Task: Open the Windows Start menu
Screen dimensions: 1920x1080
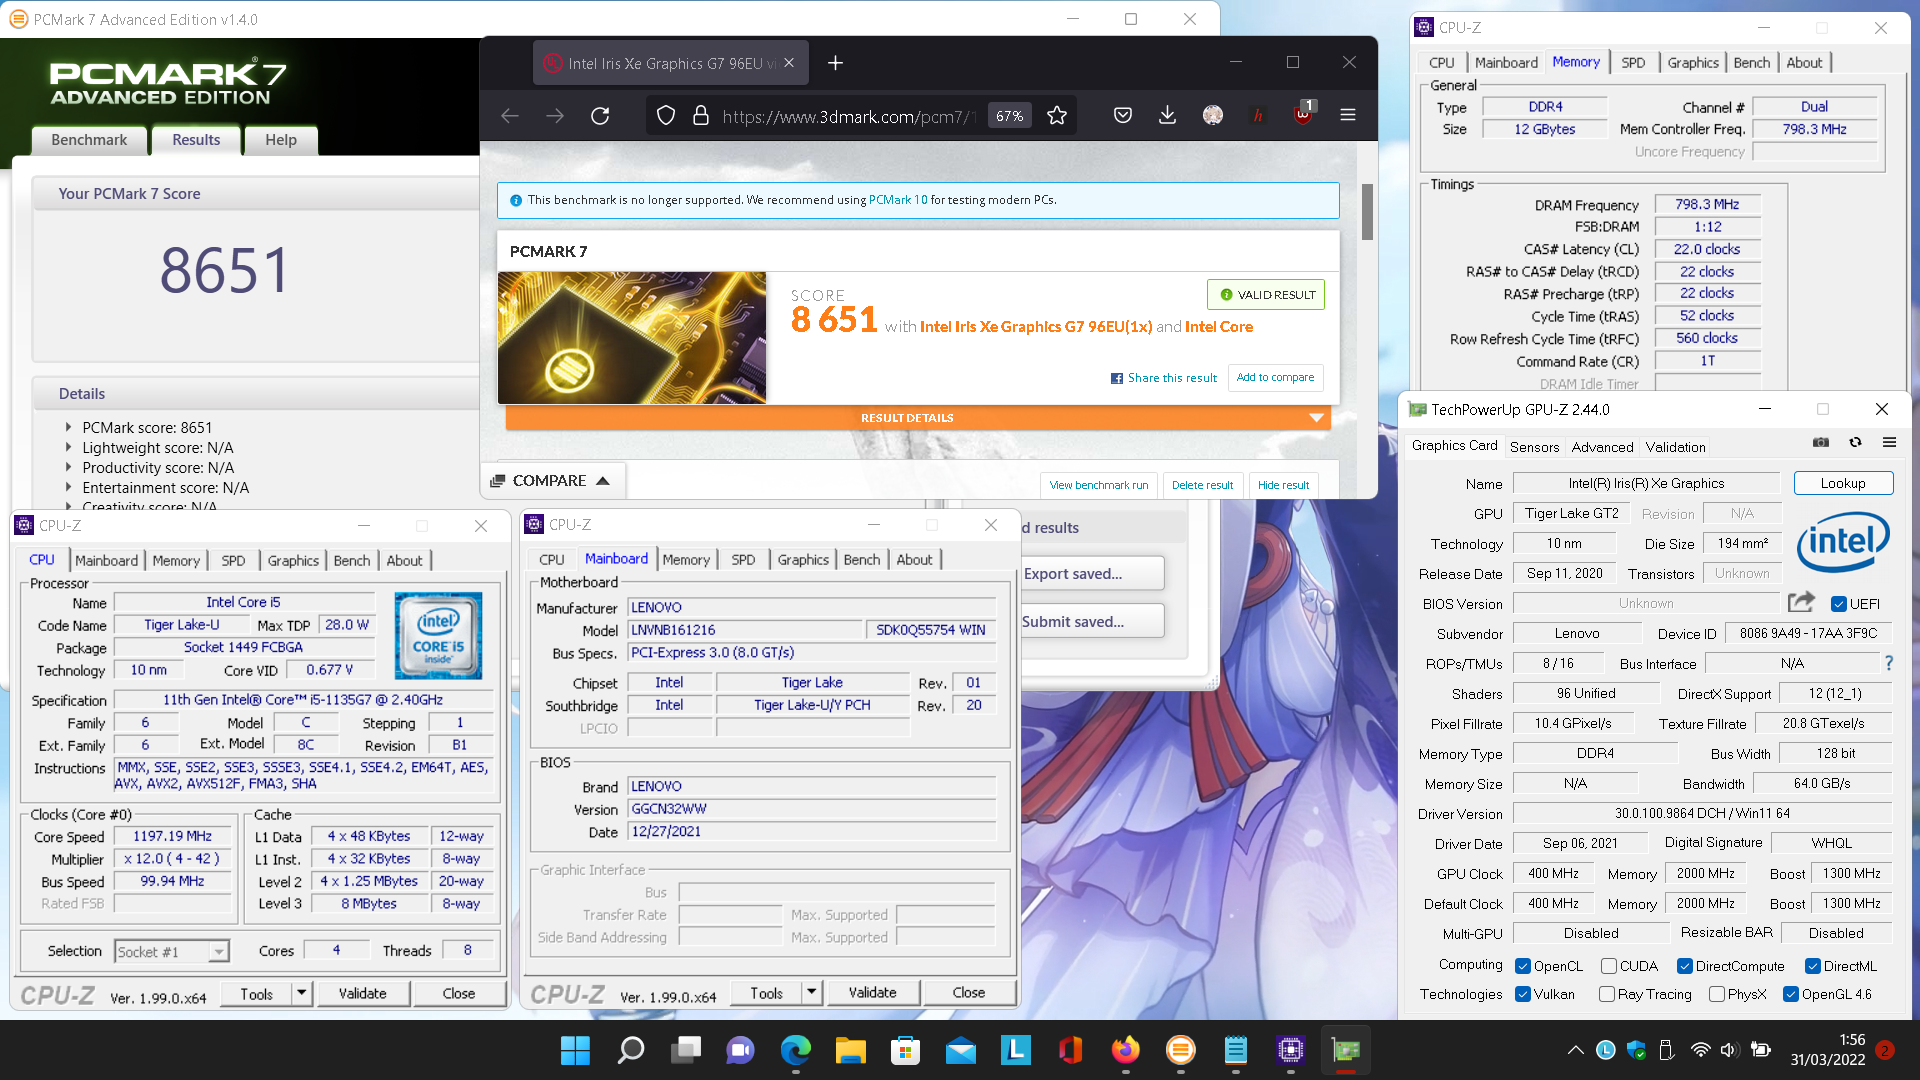Action: point(575,1050)
